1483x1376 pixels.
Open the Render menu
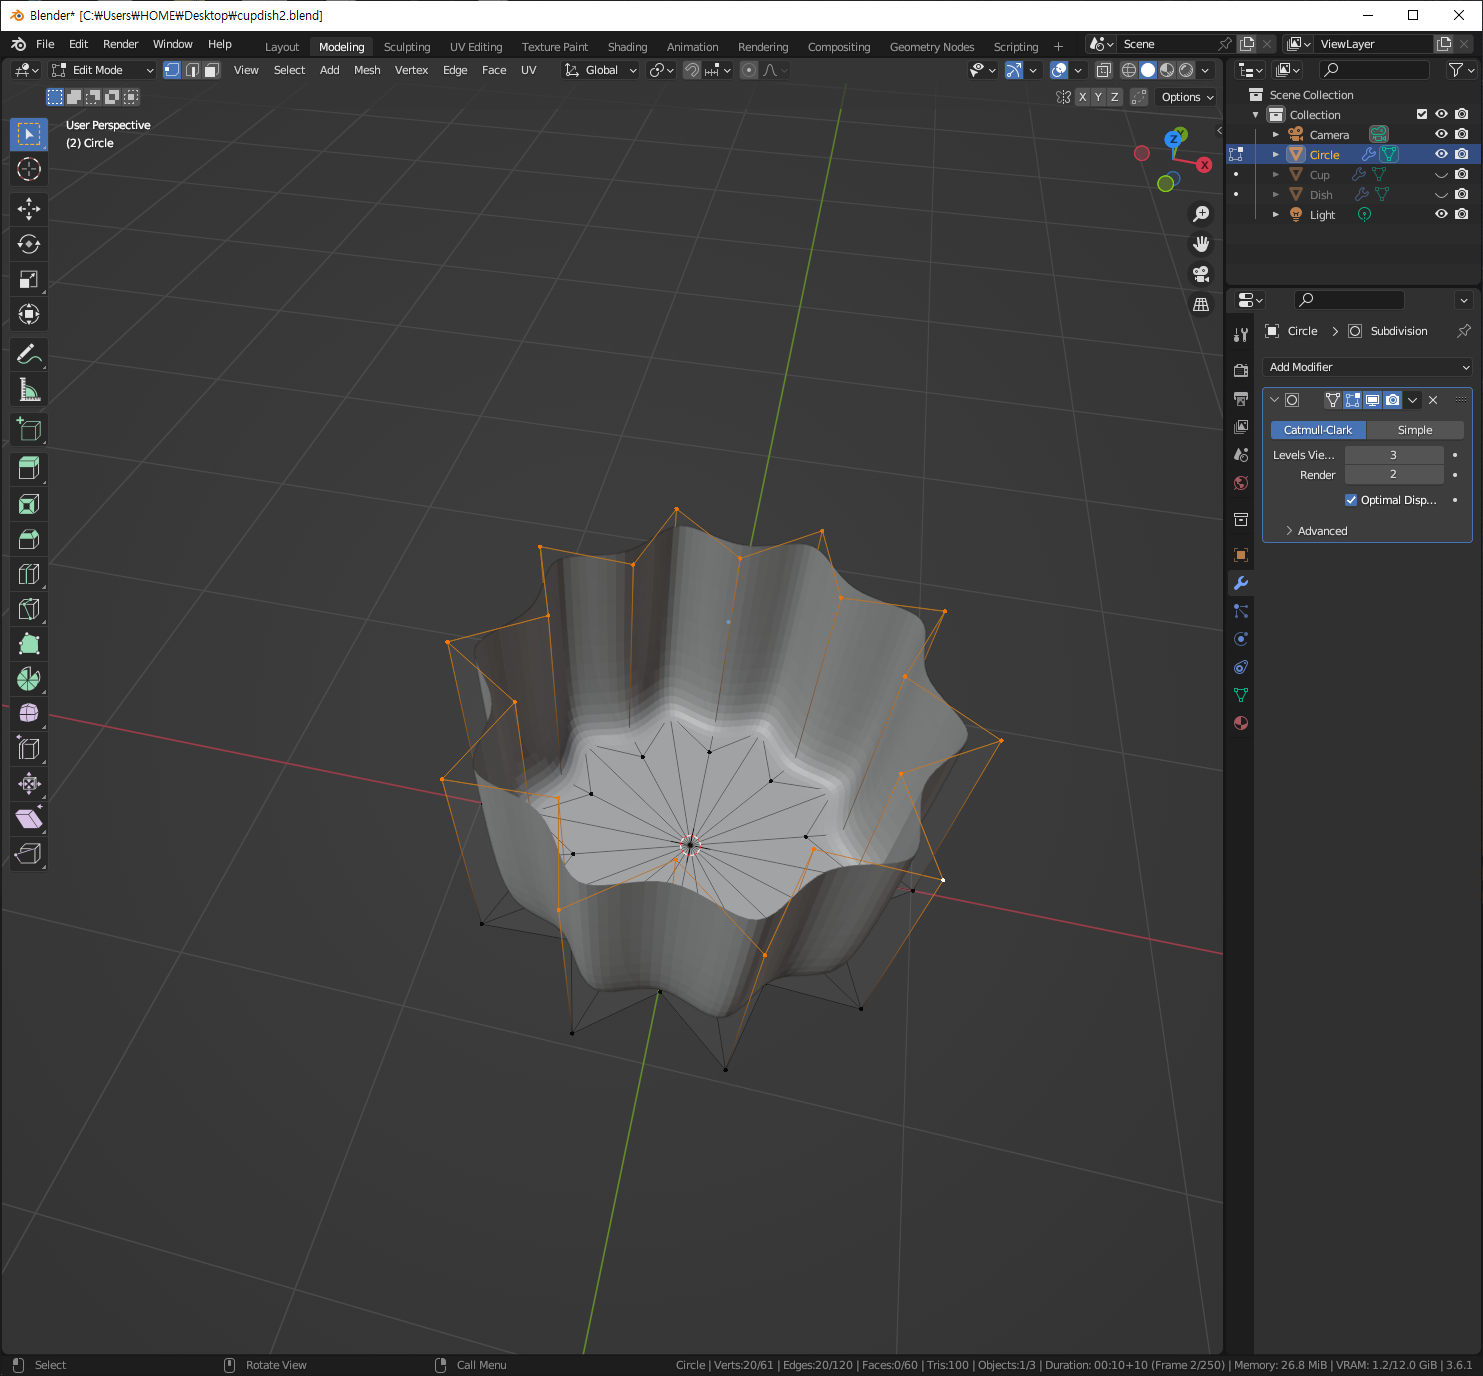[x=121, y=44]
